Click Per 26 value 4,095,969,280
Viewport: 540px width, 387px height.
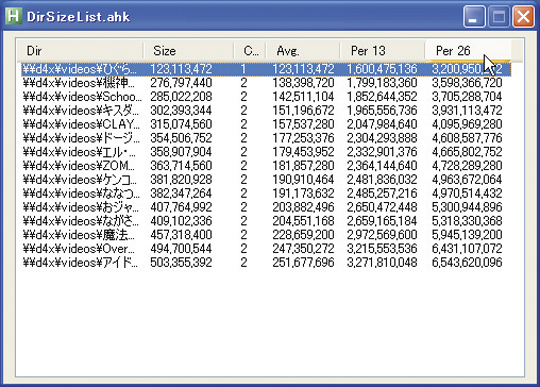[x=467, y=124]
